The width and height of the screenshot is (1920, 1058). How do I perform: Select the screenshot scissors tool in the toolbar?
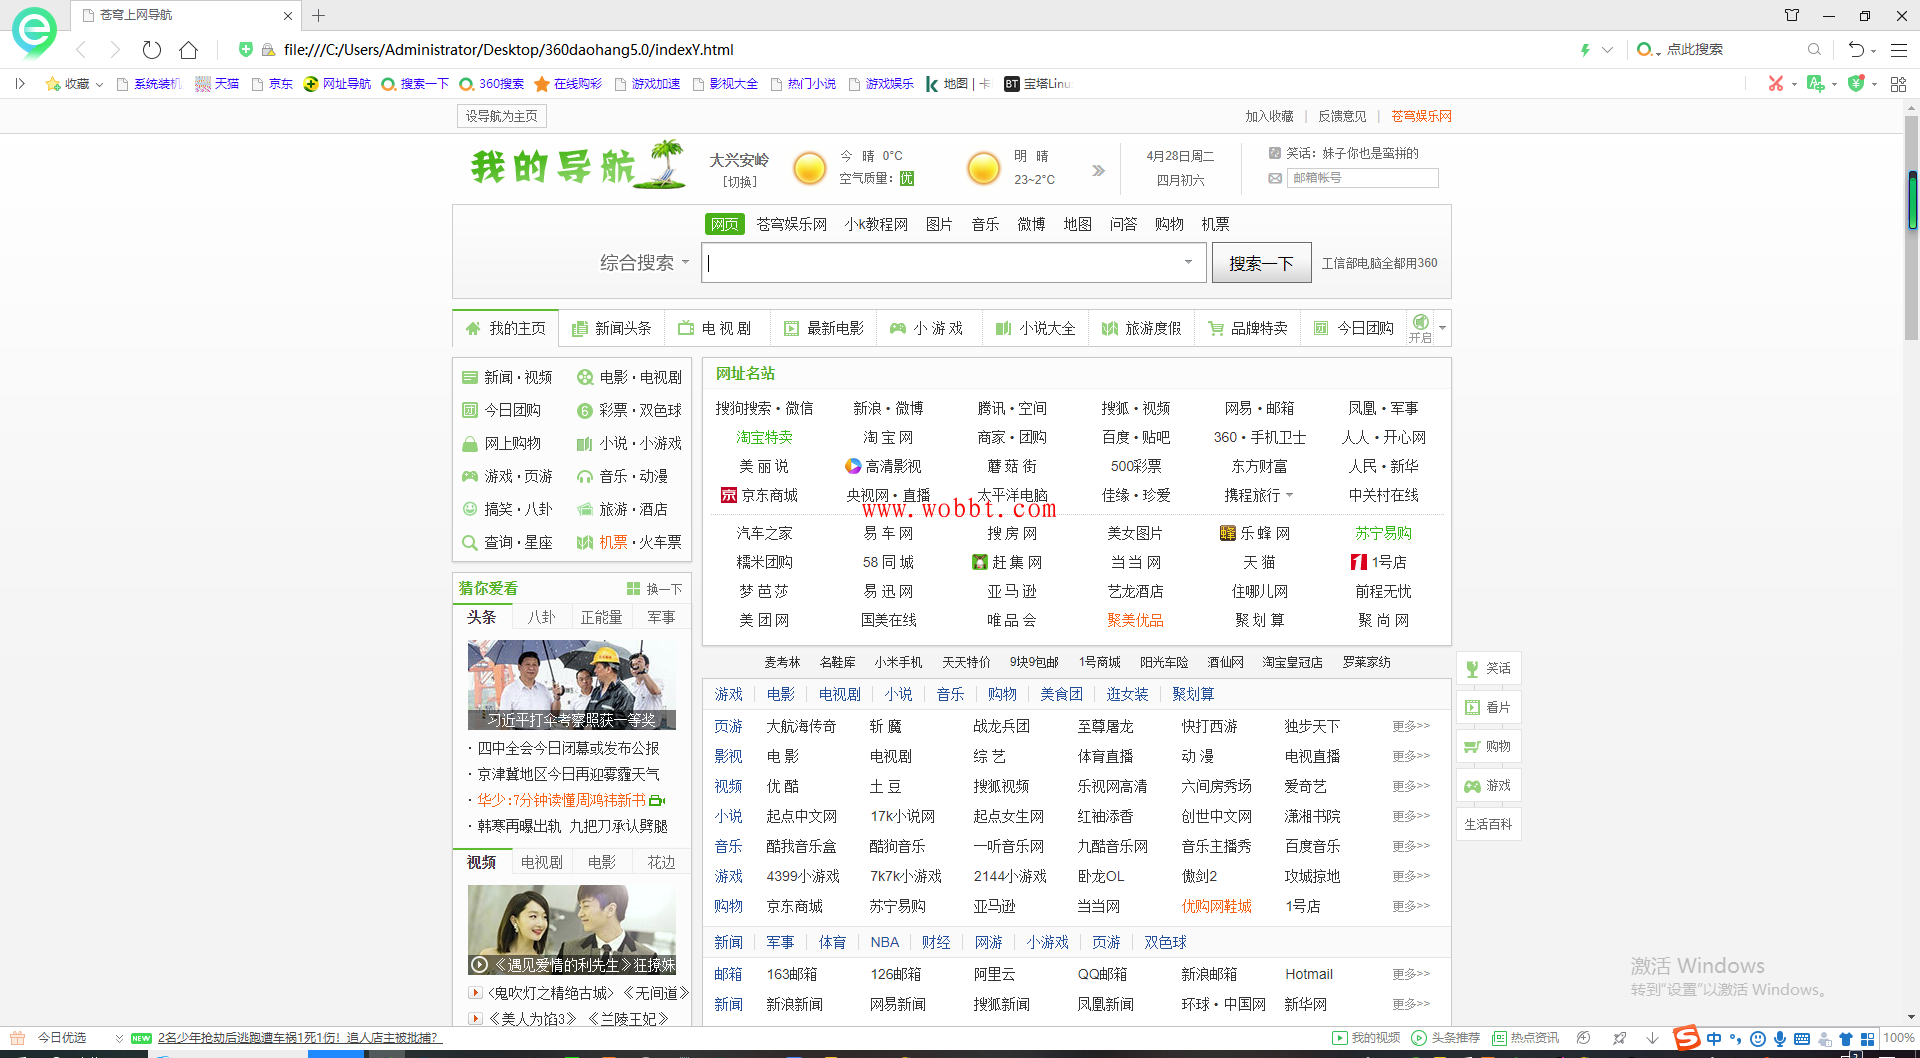pyautogui.click(x=1777, y=84)
